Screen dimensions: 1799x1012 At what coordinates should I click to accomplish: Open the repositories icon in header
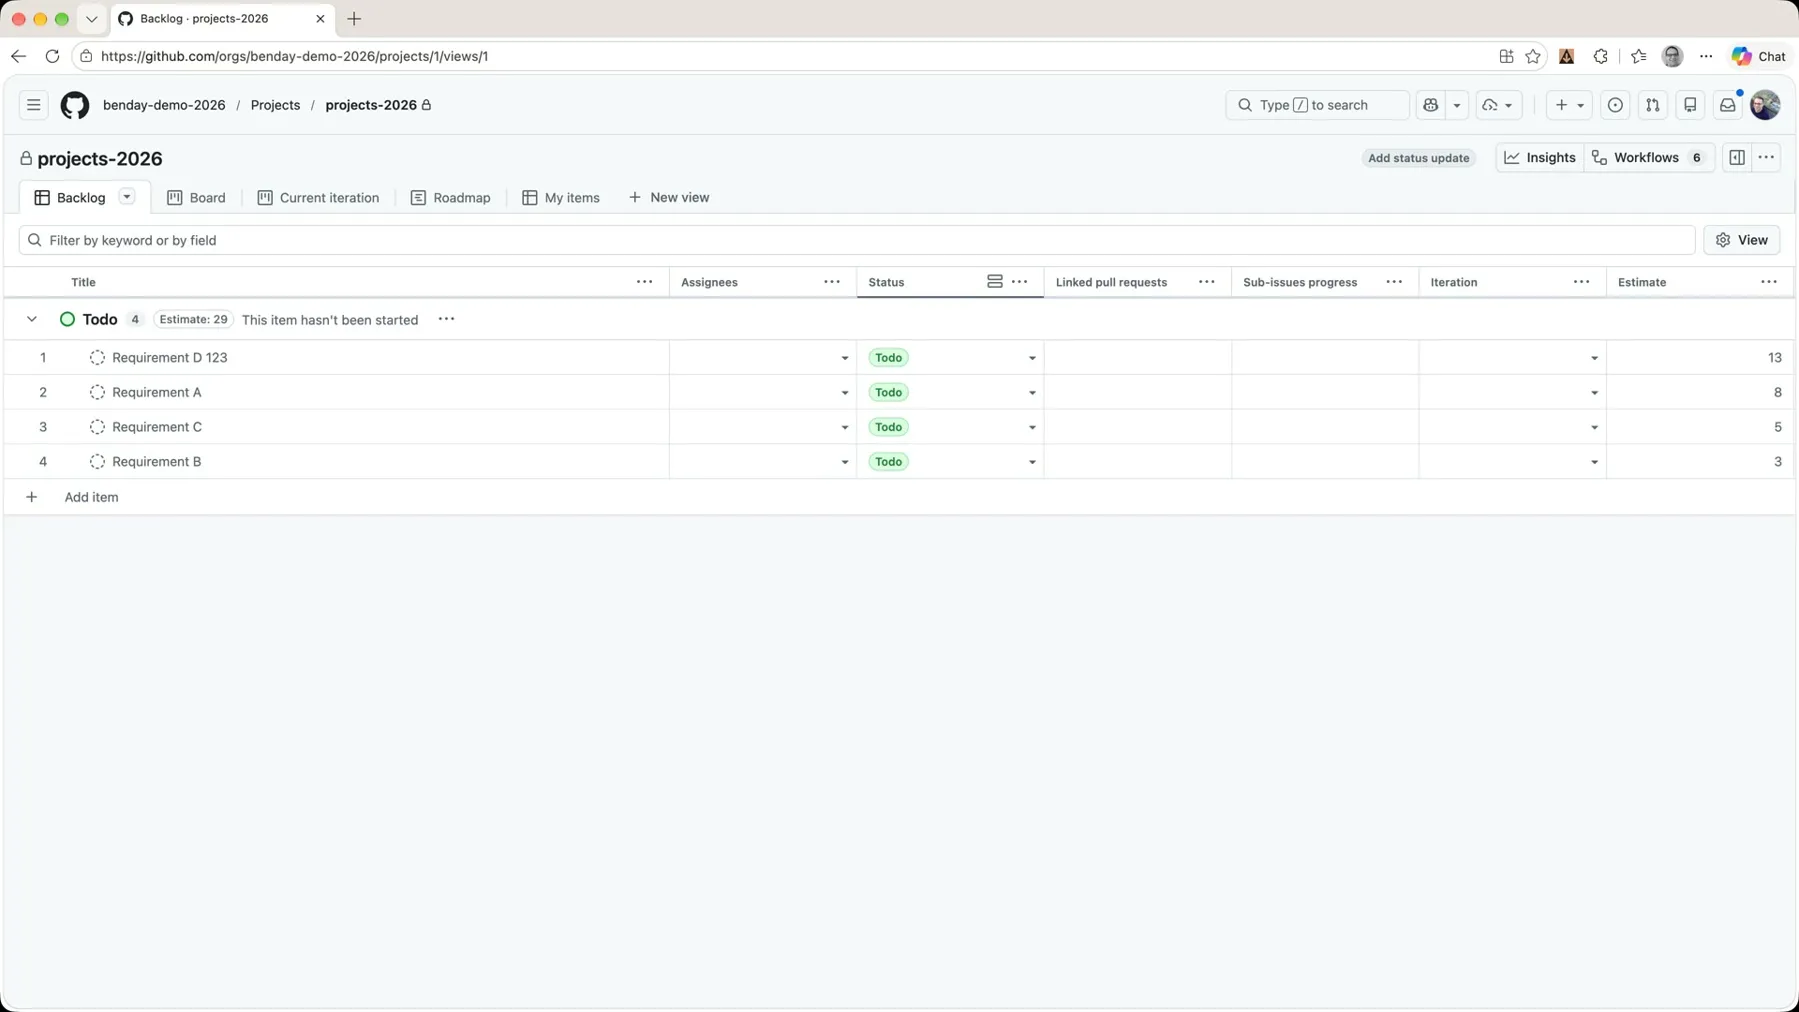click(1690, 105)
